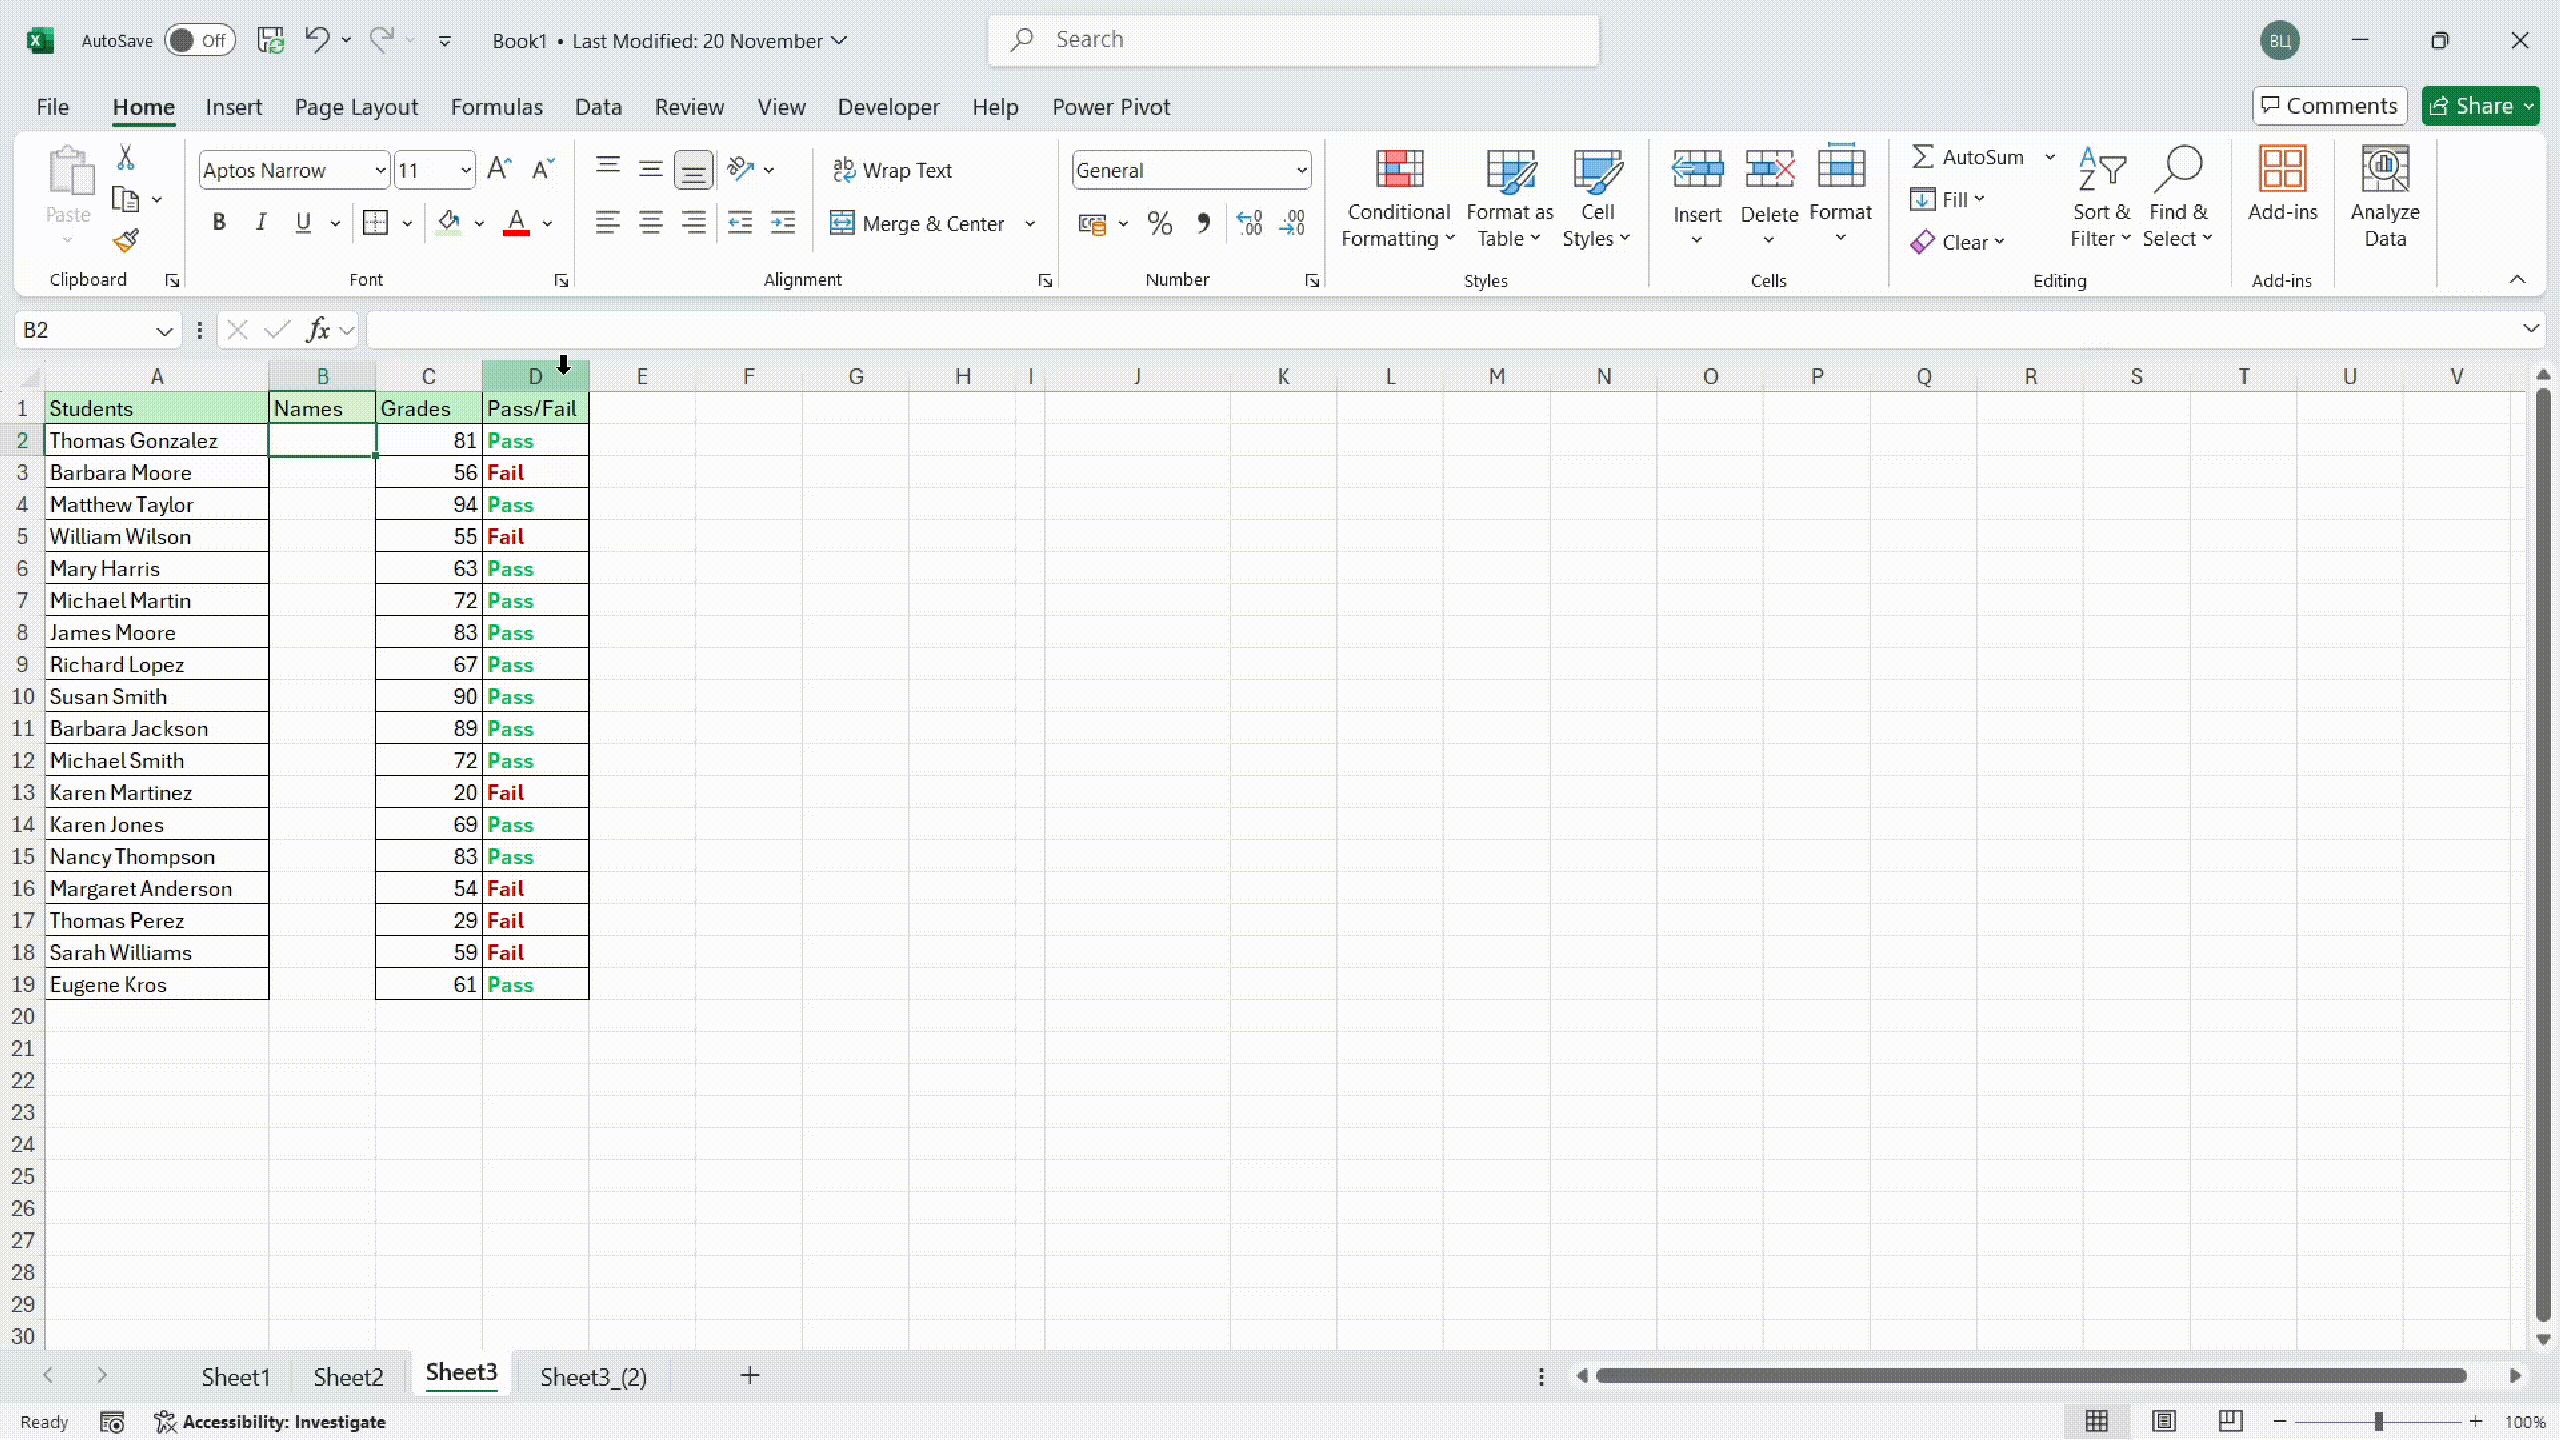This screenshot has width=2560, height=1440.
Task: Click the Cut scissors icon
Action: pyautogui.click(x=126, y=158)
